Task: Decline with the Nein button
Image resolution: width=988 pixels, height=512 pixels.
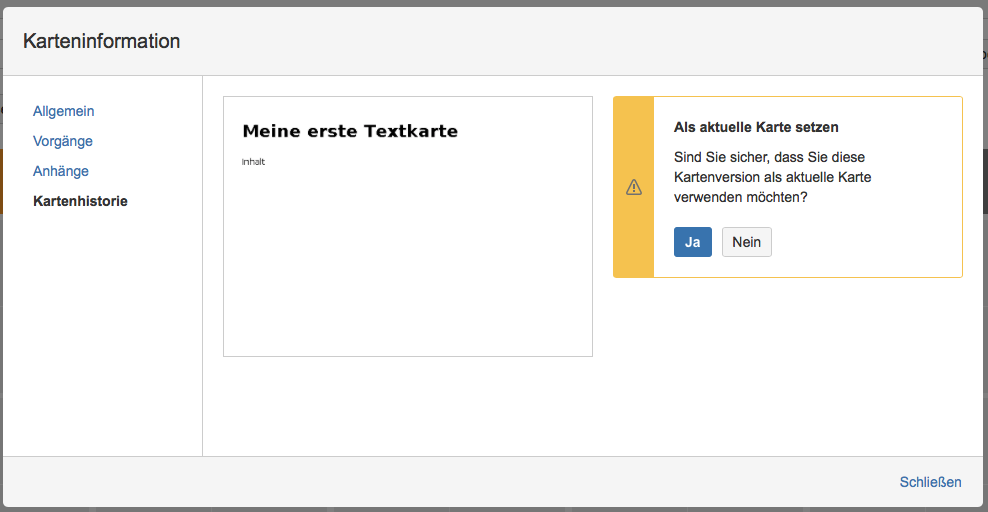Action: pyautogui.click(x=747, y=242)
